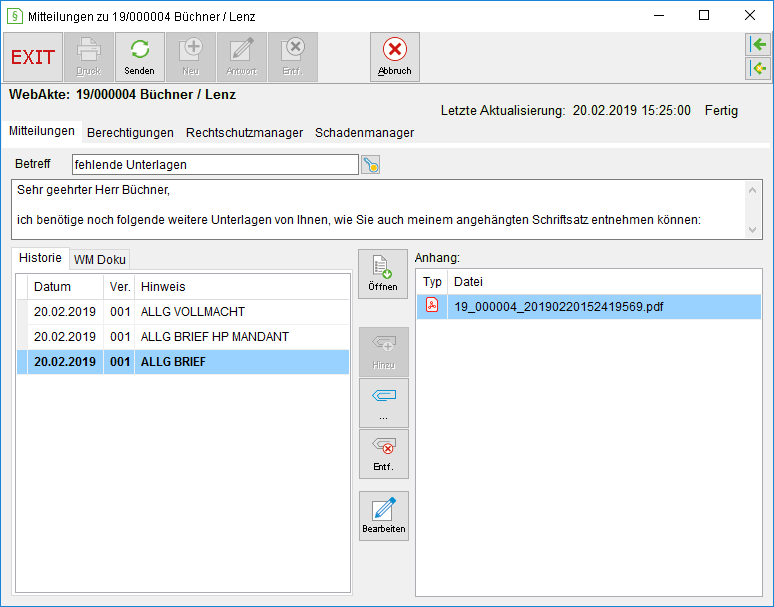Select the WM Doku tab
774x607 pixels.
pyautogui.click(x=100, y=260)
